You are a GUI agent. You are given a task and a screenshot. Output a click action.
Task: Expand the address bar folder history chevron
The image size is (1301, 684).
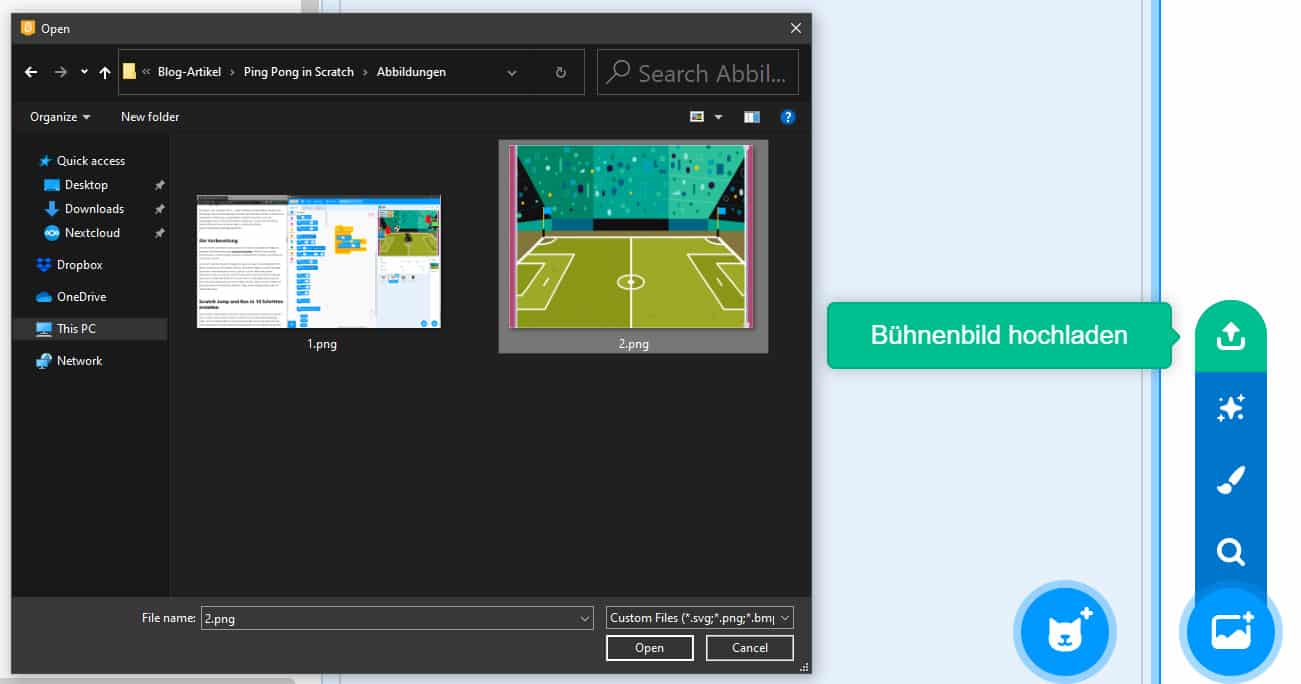511,72
